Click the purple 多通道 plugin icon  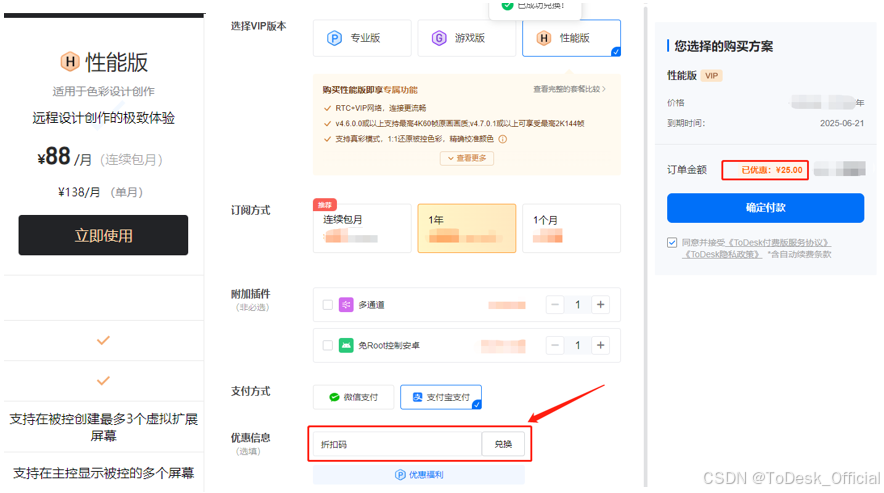click(x=346, y=305)
